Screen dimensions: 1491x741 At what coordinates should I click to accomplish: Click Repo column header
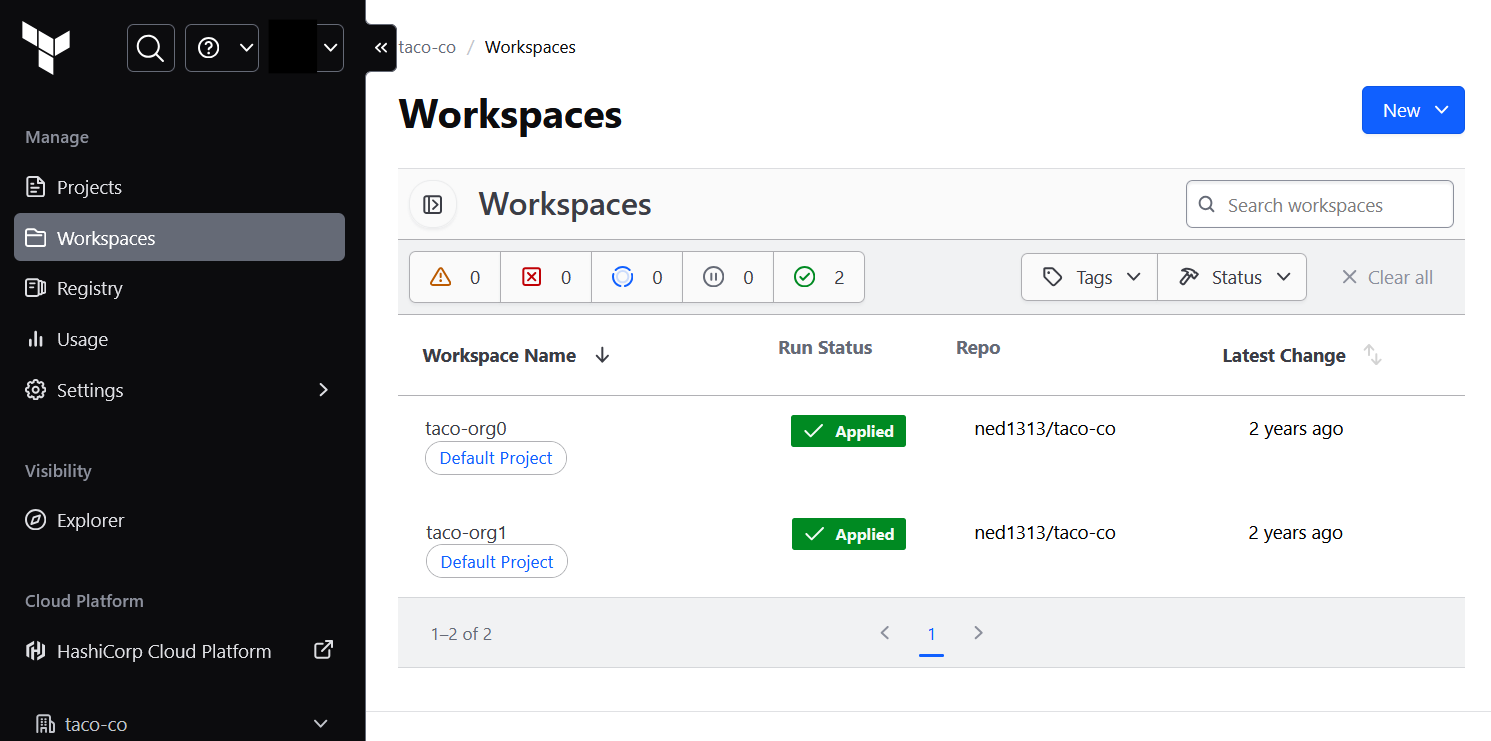click(x=978, y=347)
